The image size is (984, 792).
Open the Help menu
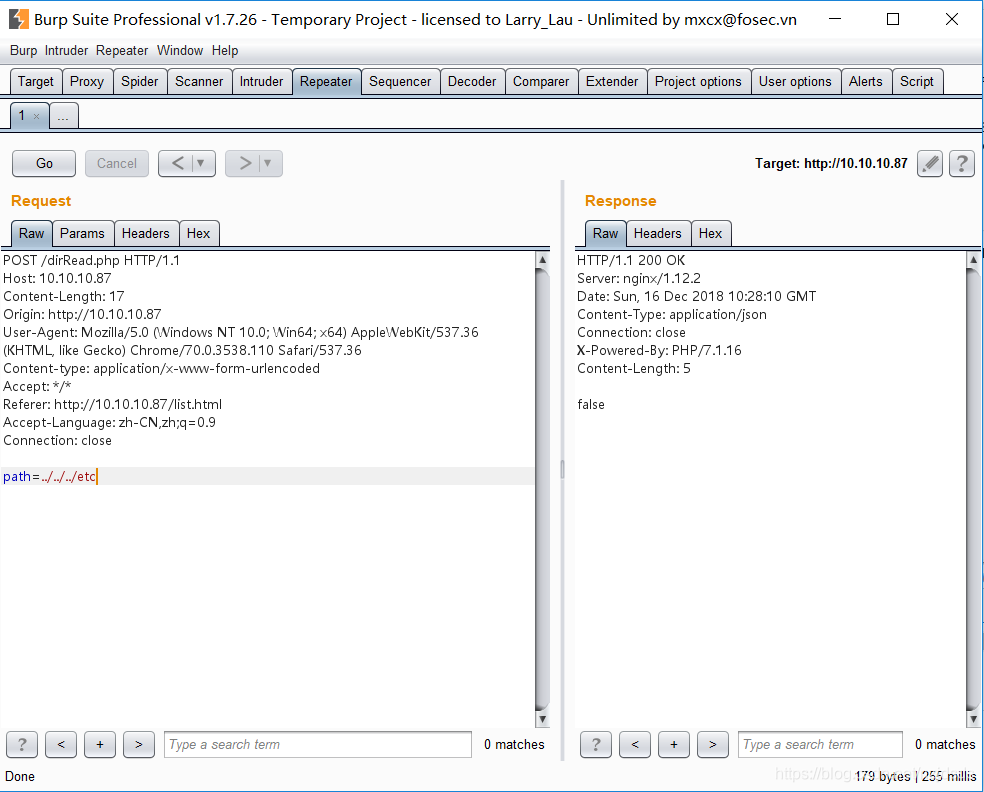pos(225,50)
